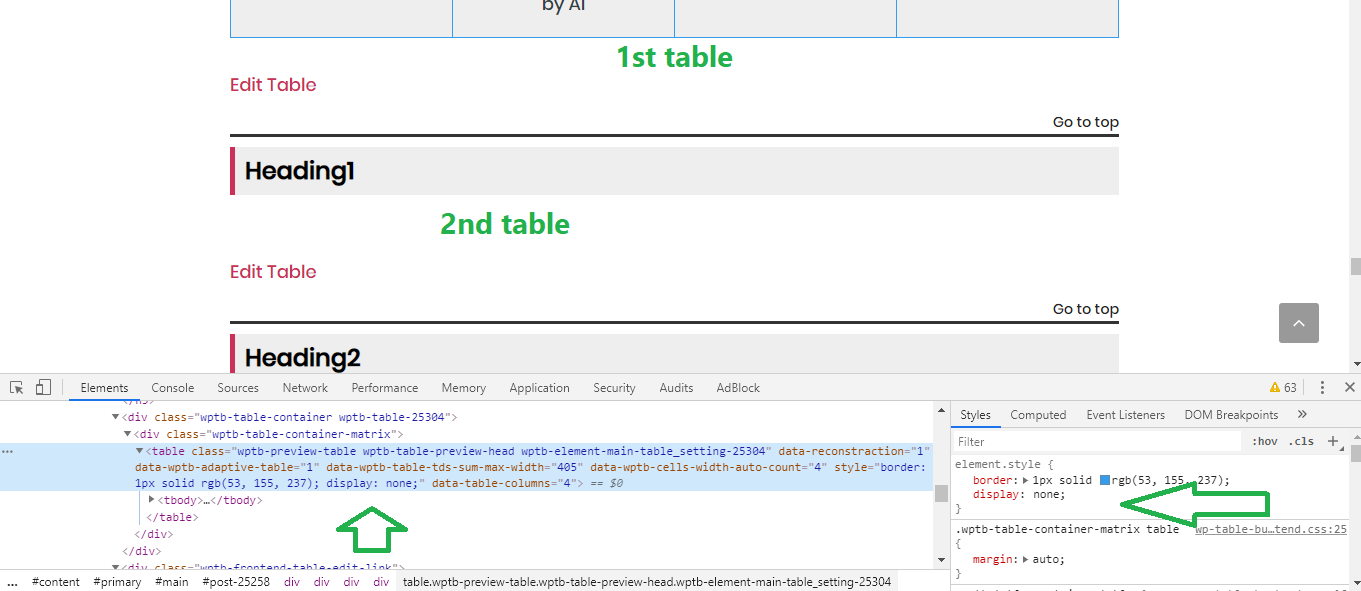Click the breadcrumb ellipsis at bottom left
The width and height of the screenshot is (1361, 591).
pos(12,581)
